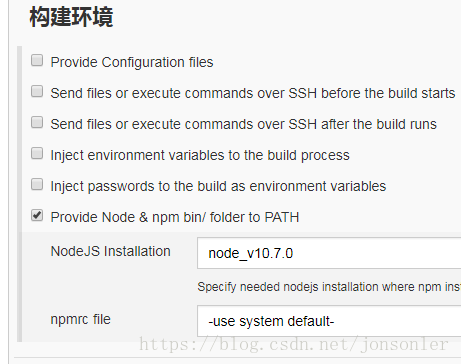This screenshot has height=364, width=461.
Task: Enable Inject environment variables checkbox
Action: coord(37,154)
